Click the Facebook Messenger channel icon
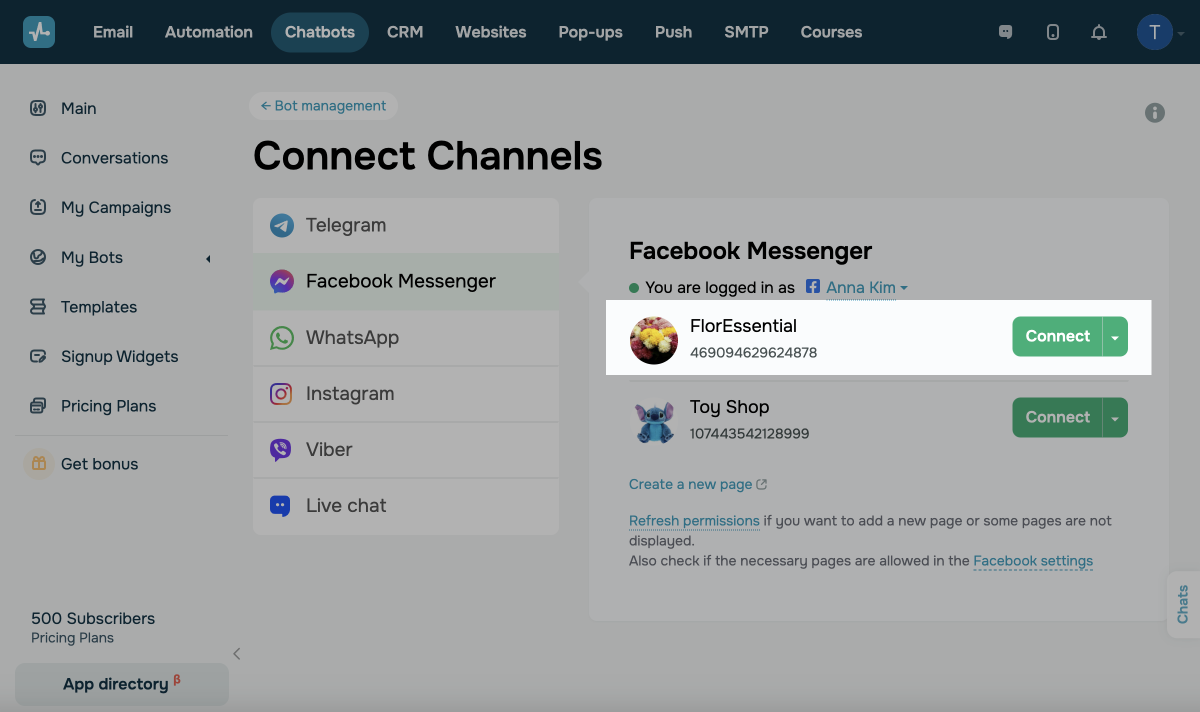 pyautogui.click(x=282, y=281)
